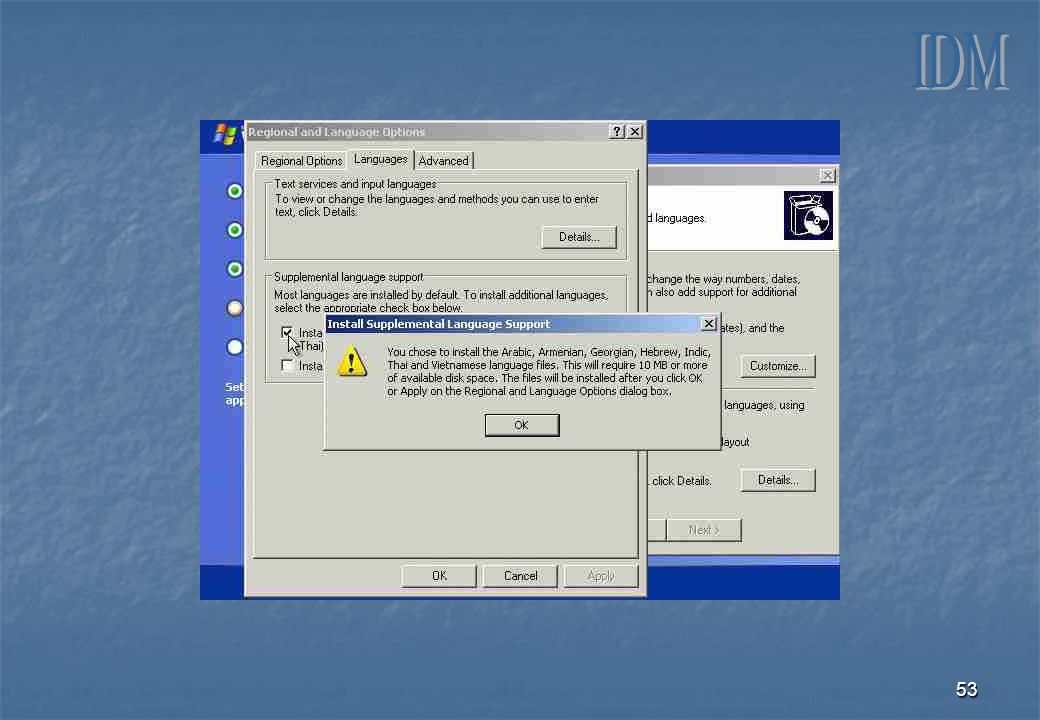The height and width of the screenshot is (720, 1040).
Task: Select the Languages tab
Action: point(381,159)
